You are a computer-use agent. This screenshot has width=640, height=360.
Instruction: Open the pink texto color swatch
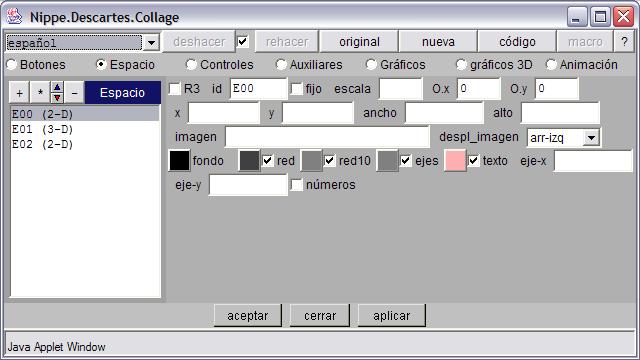click(x=455, y=160)
